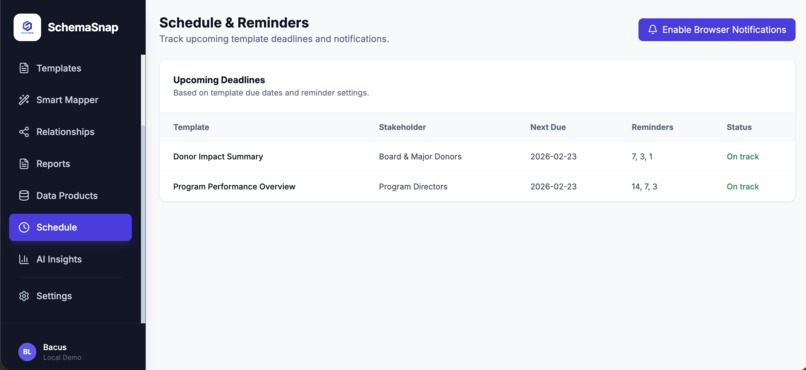Select the Schedule clock icon
The height and width of the screenshot is (370, 806).
click(x=24, y=227)
